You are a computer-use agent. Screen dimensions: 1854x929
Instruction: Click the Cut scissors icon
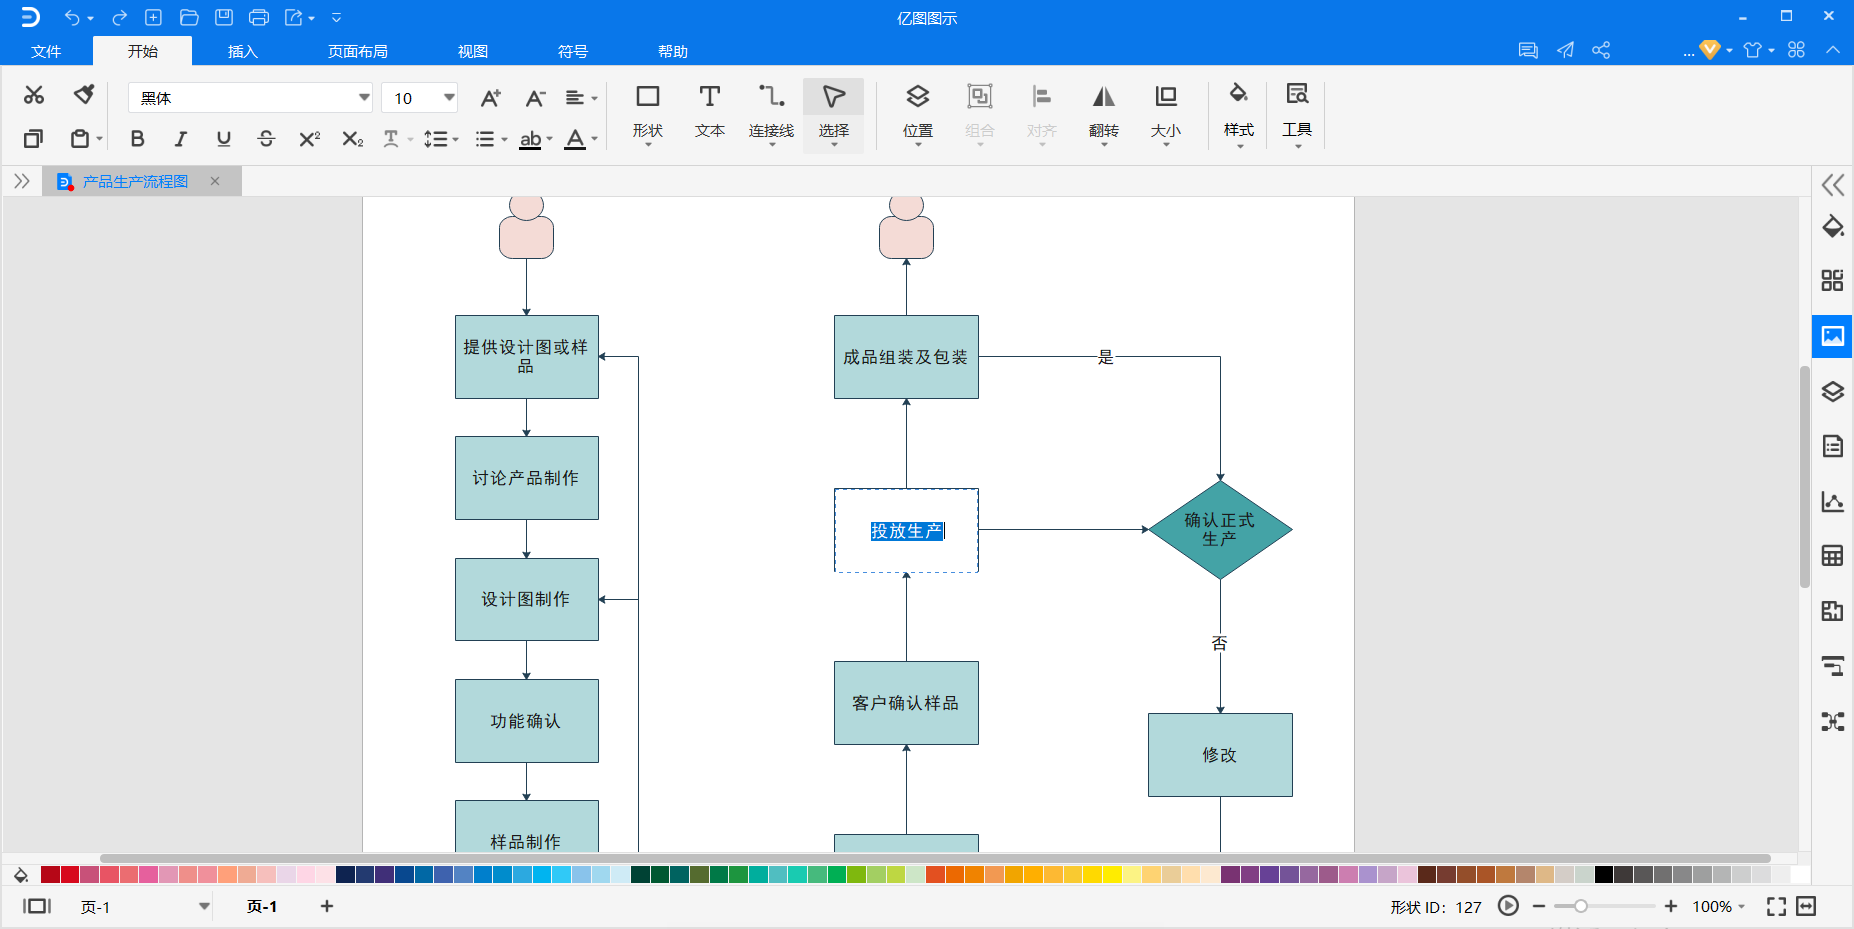[34, 95]
